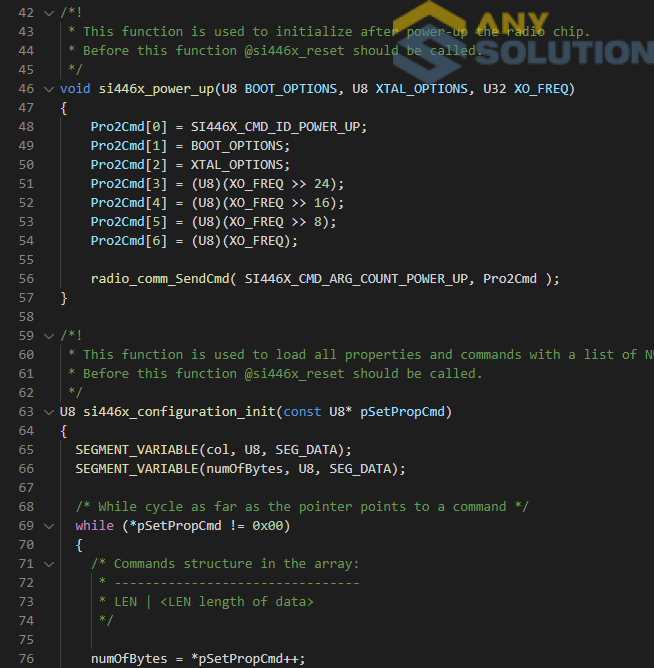Screen dimensions: 654x668
Task: Click line number 48 in the gutter
Action: point(26,126)
